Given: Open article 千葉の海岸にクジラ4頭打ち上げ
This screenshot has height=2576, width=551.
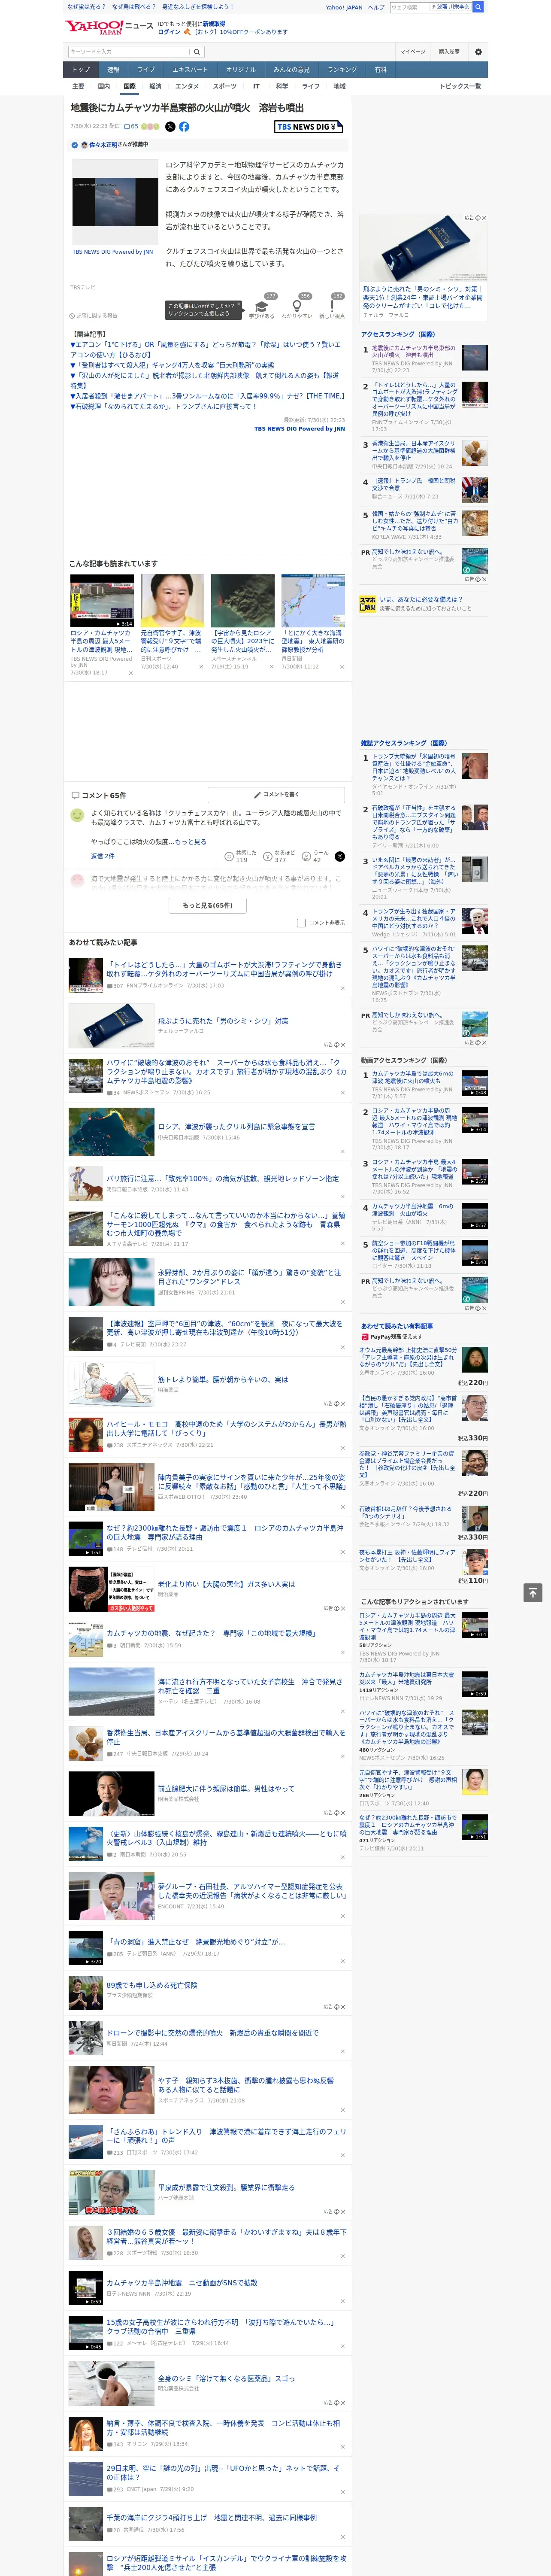Looking at the screenshot, I should click(x=212, y=2518).
